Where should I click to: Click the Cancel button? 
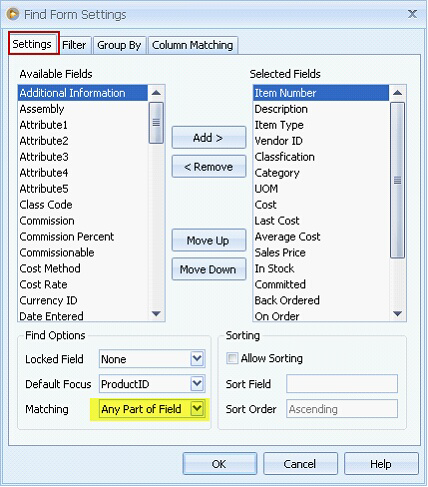click(300, 464)
